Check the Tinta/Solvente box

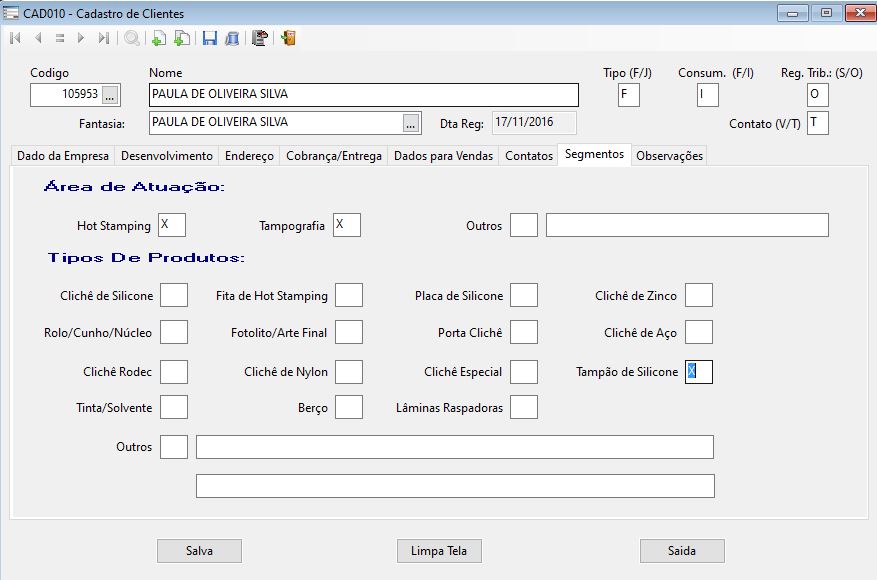tap(174, 407)
